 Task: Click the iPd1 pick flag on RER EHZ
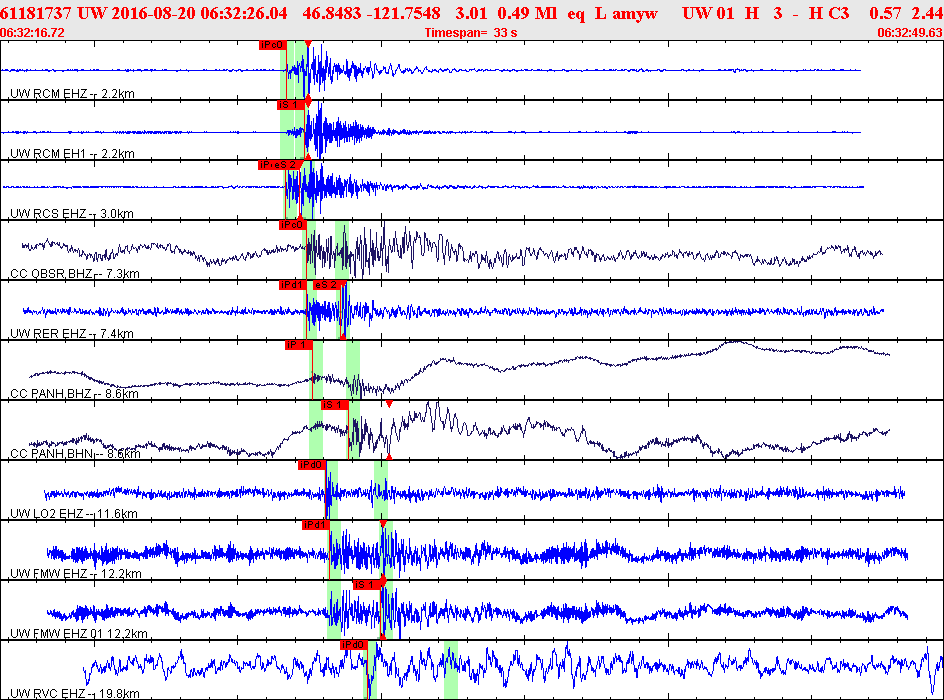[293, 285]
